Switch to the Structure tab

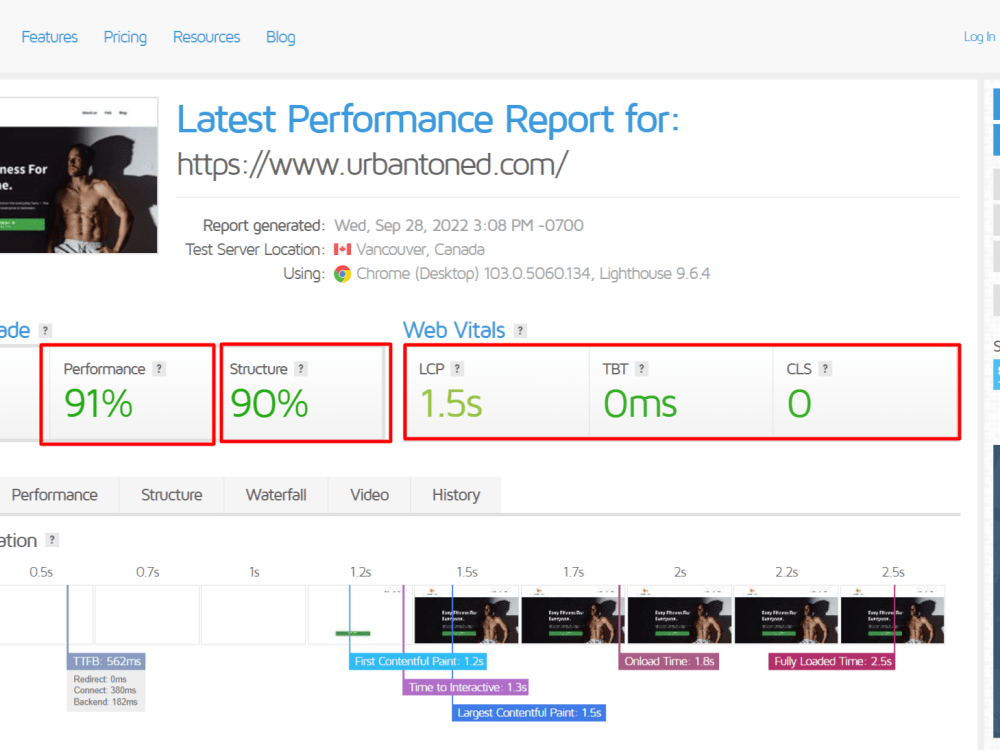point(172,495)
